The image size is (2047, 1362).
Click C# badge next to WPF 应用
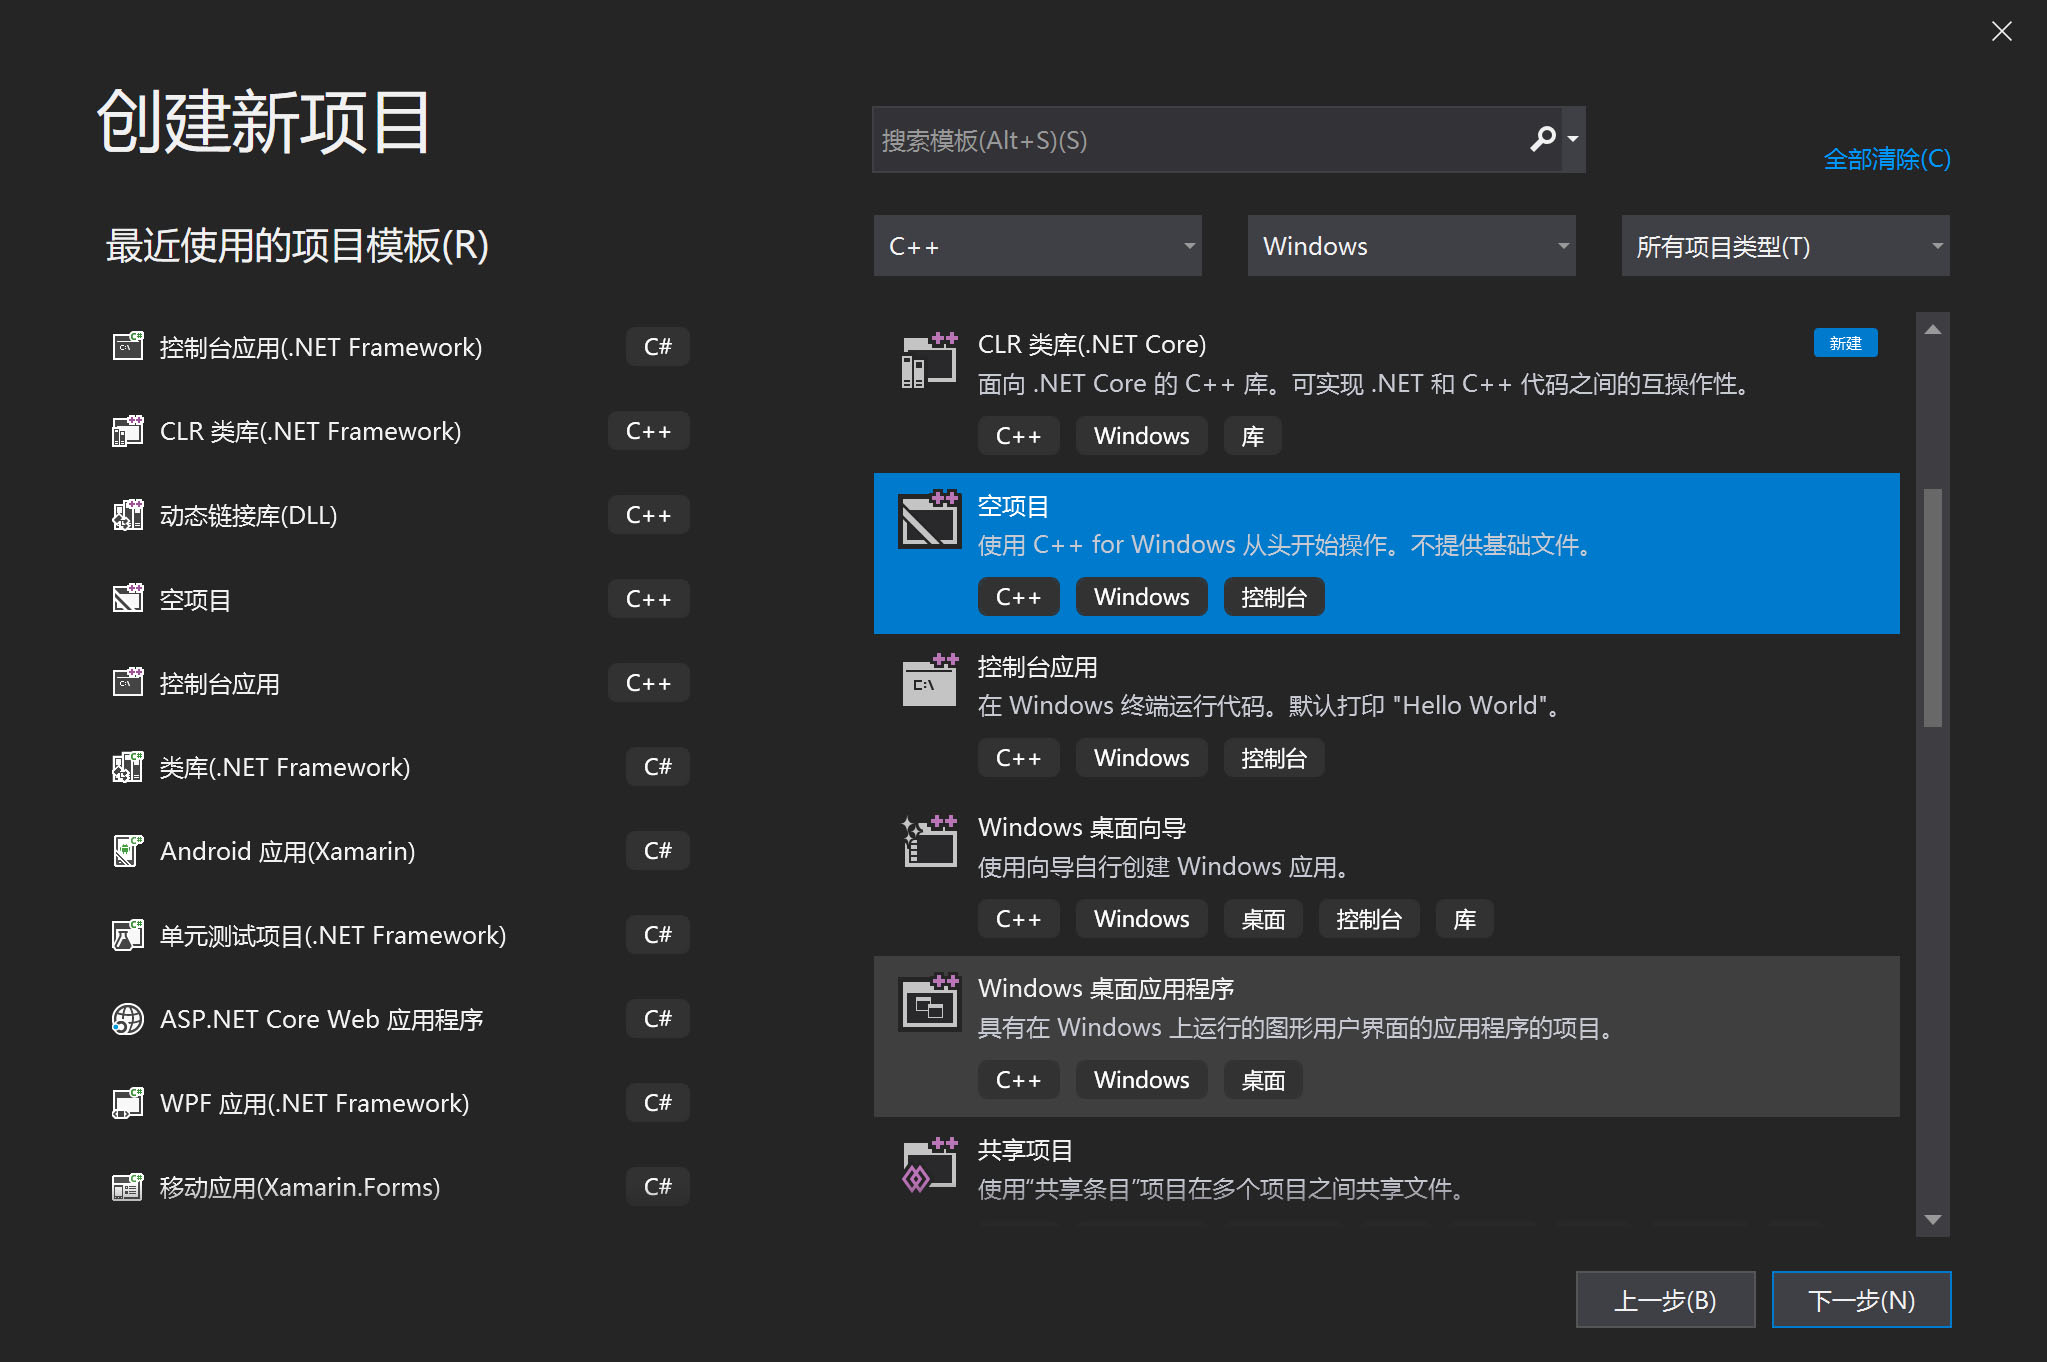coord(657,1102)
